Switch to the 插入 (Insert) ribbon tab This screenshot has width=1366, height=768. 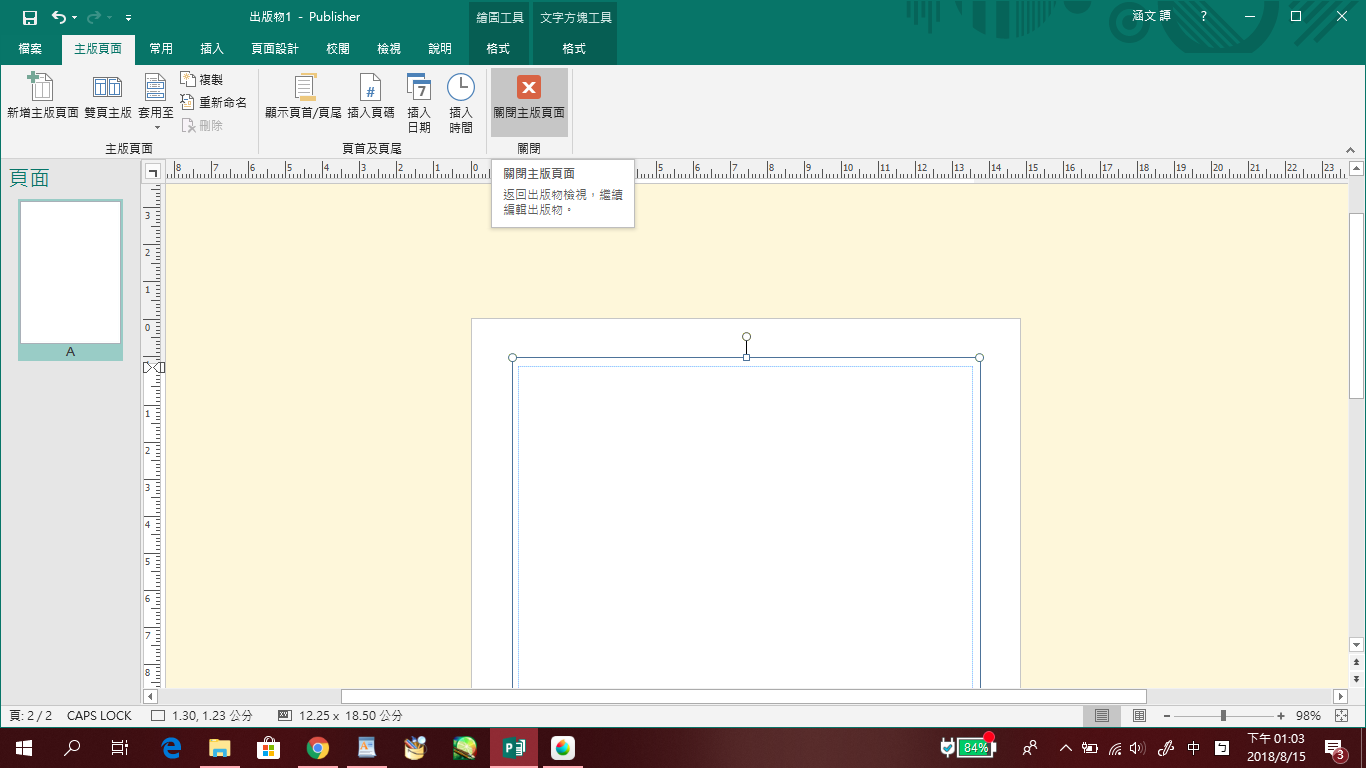[x=212, y=49]
